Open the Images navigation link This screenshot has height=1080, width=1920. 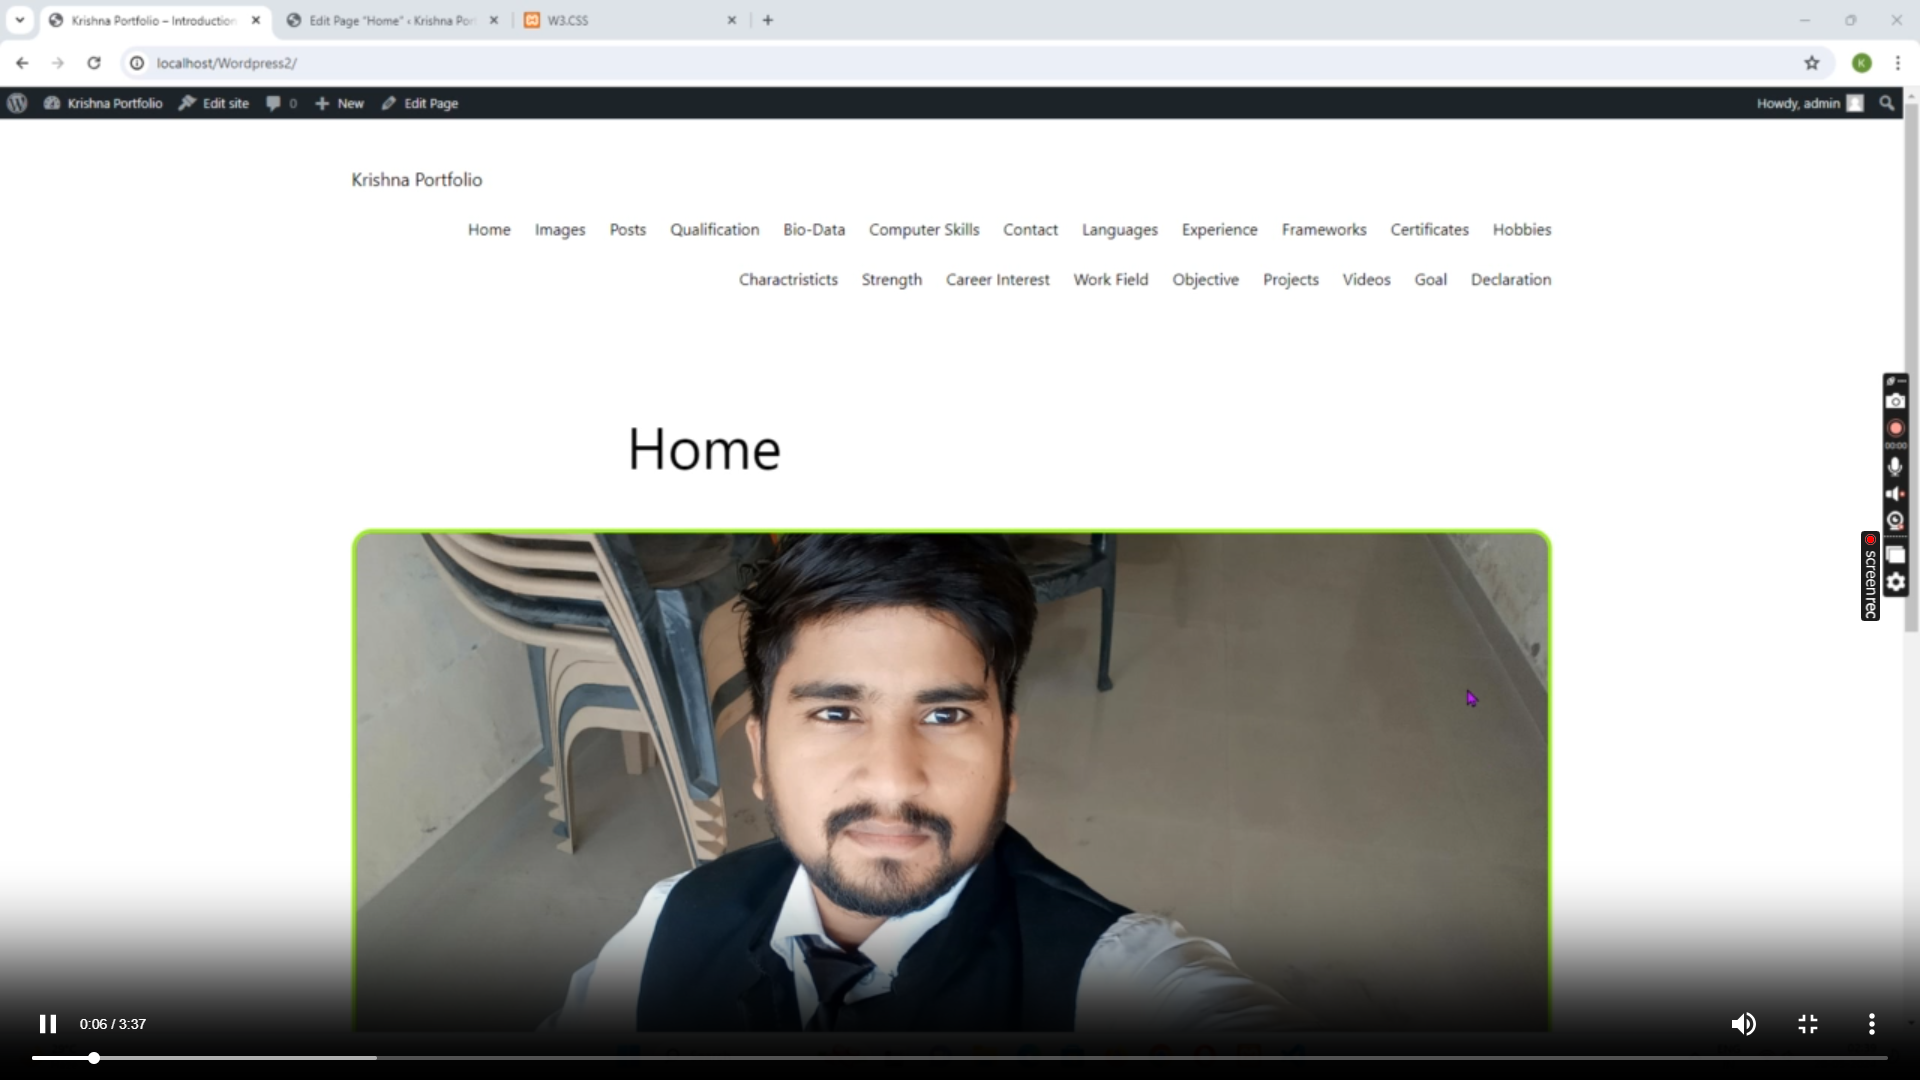coord(560,230)
